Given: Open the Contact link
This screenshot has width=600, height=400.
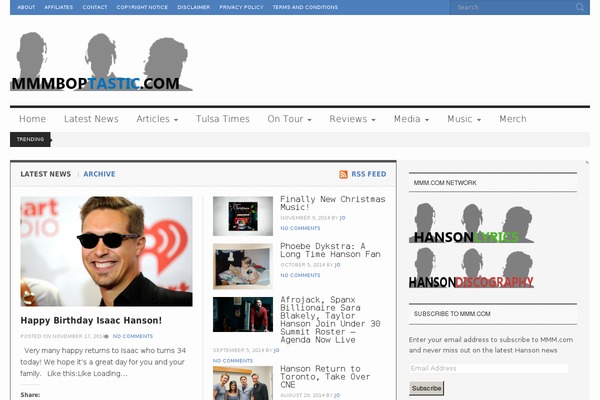Looking at the screenshot, I should click(95, 7).
